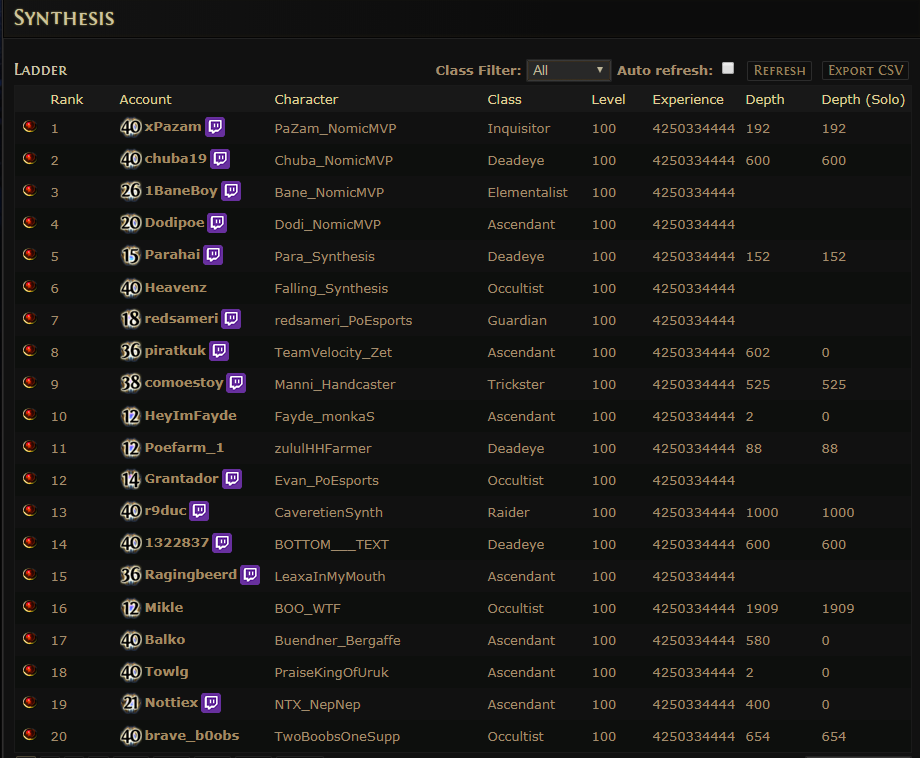Select character name PraiseKingOfUruk

[x=332, y=672]
